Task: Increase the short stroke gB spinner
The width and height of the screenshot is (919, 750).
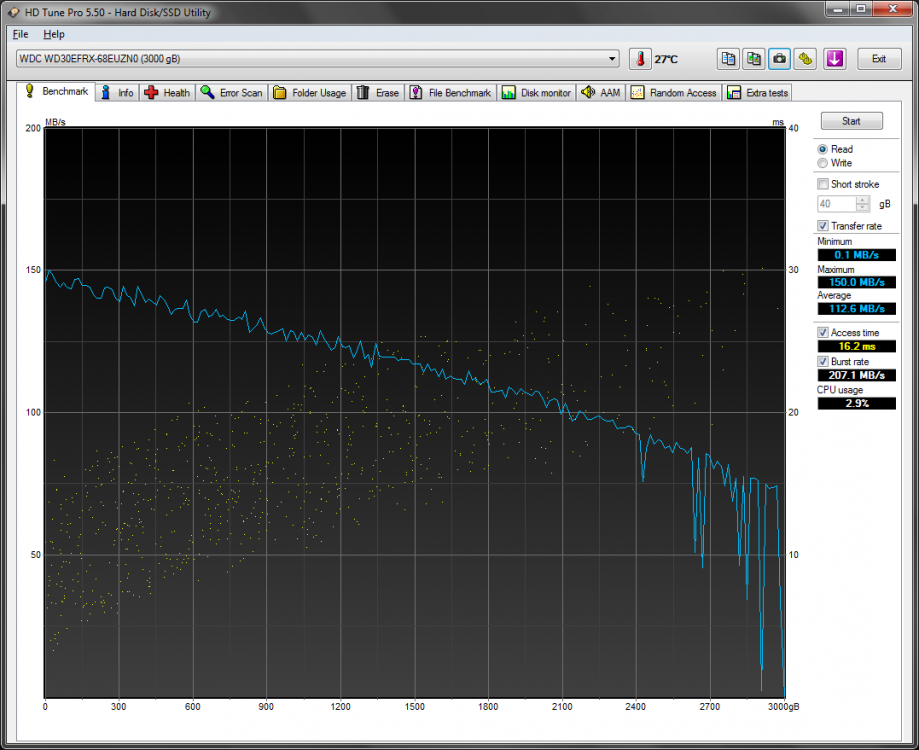Action: point(862,200)
